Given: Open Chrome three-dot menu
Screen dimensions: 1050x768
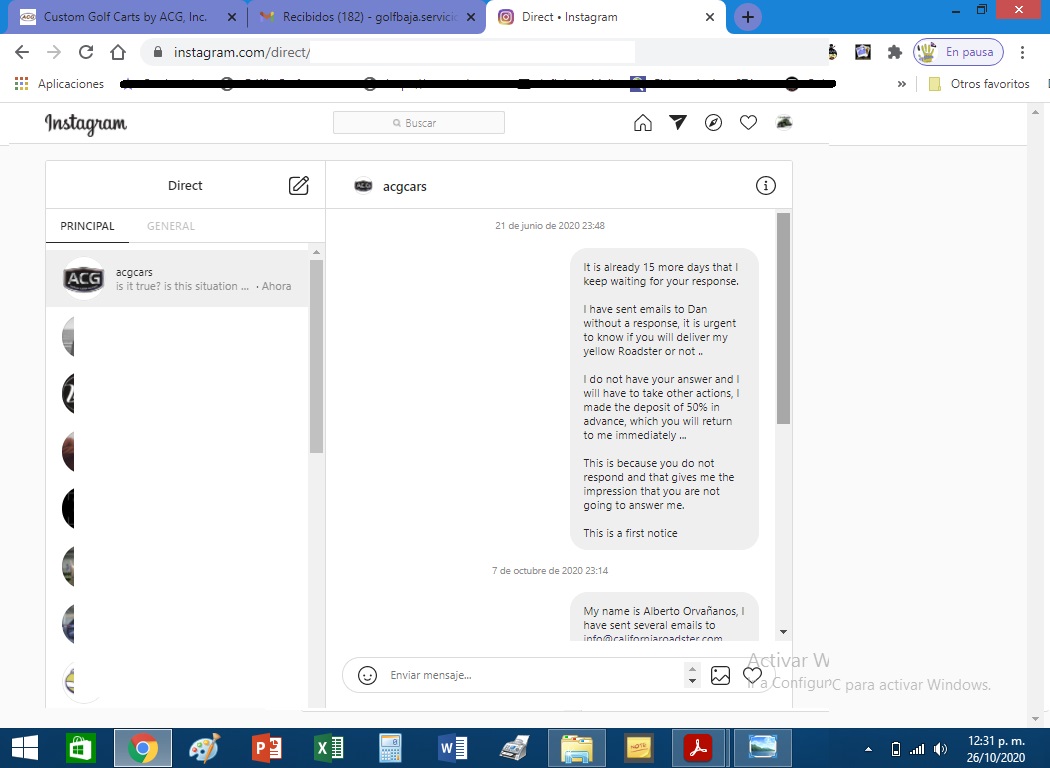Looking at the screenshot, I should 1022,52.
